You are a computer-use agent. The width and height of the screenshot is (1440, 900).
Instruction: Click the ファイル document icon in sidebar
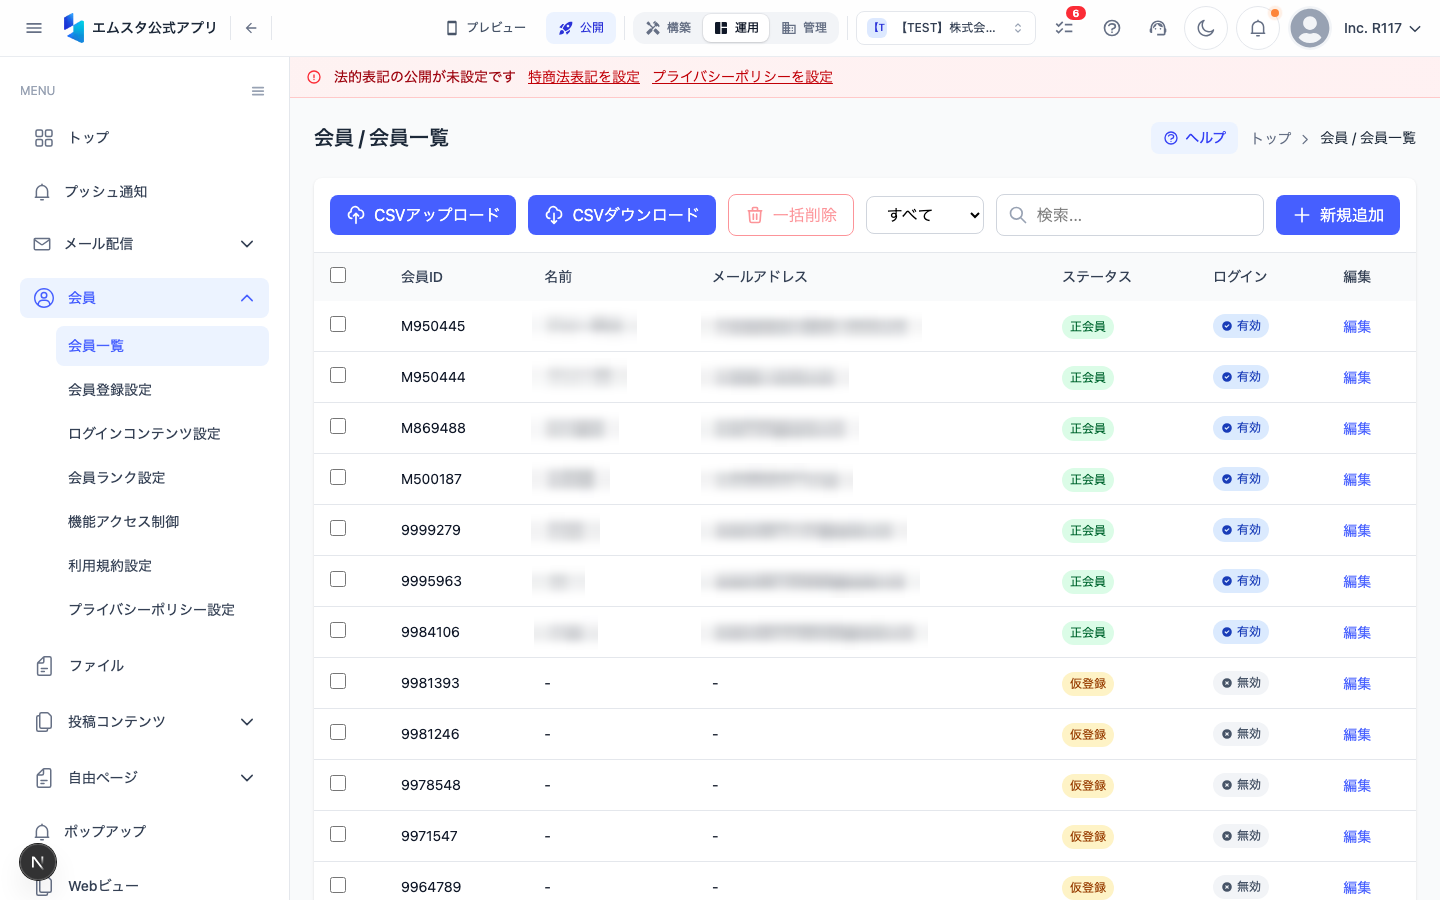(44, 666)
